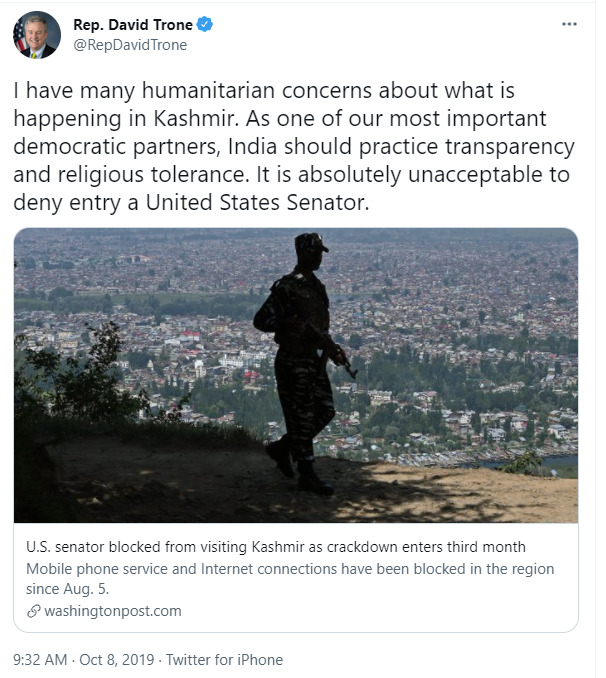Open the three-dot more options menu
The image size is (606, 678).
tap(569, 24)
